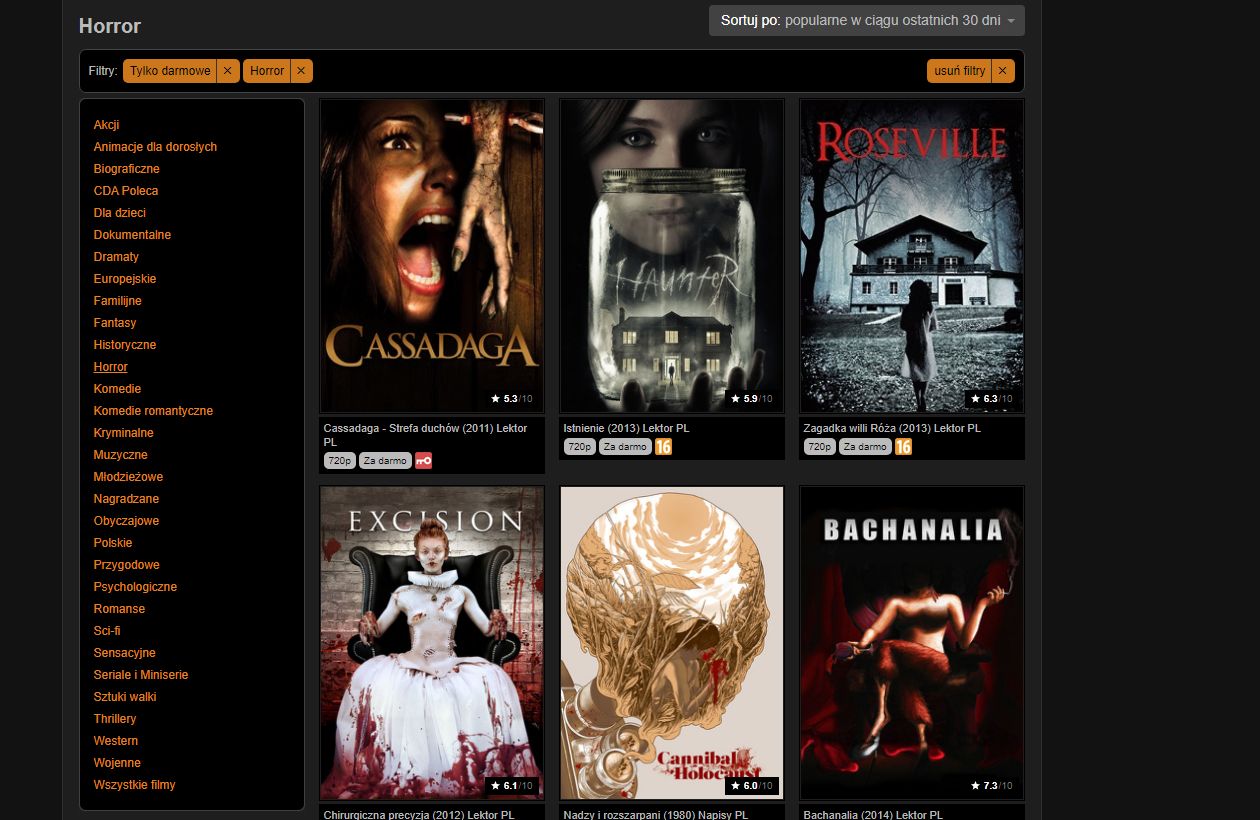The image size is (1260, 820).
Task: Click title Zagadka willi Róża (2013)
Action: [x=892, y=428]
